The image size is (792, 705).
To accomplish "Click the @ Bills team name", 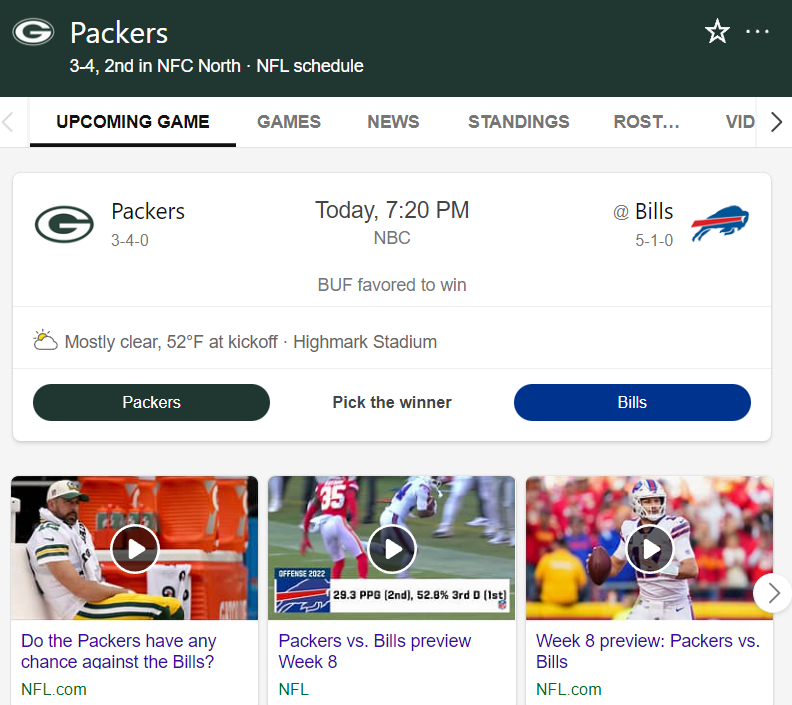I will coord(643,211).
